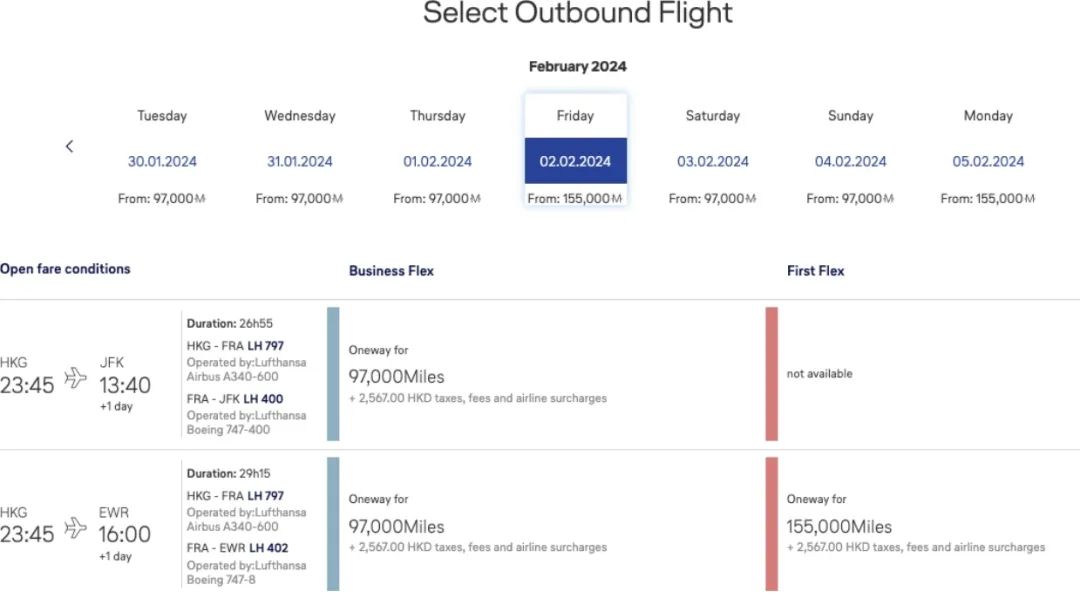Click blue Business Flex color bar, JFK row
1080x605 pixels.
(333, 374)
